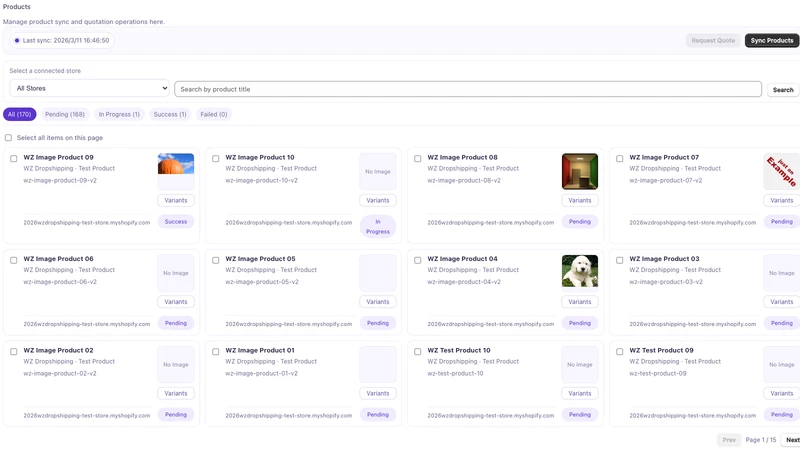This screenshot has width=800, height=450.
Task: Click the handle wz-image-product-02-v2
Action: tap(60, 373)
